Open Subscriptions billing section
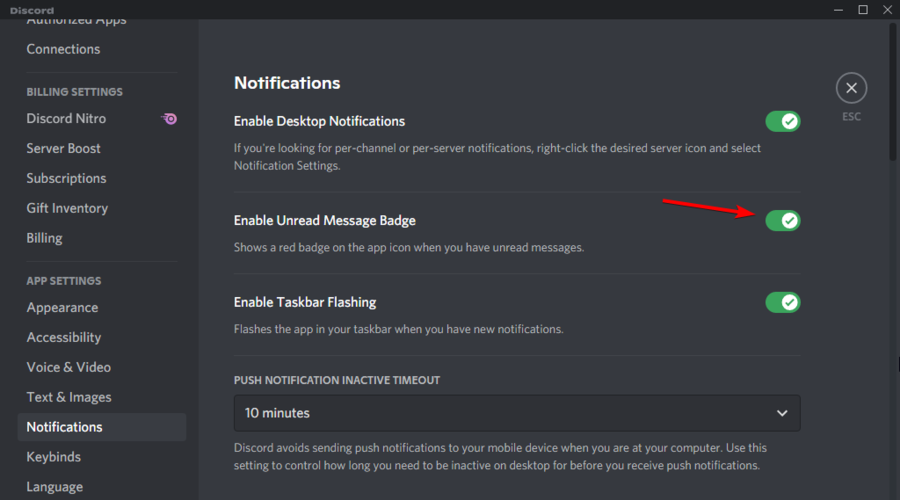The image size is (900, 500). click(x=66, y=179)
